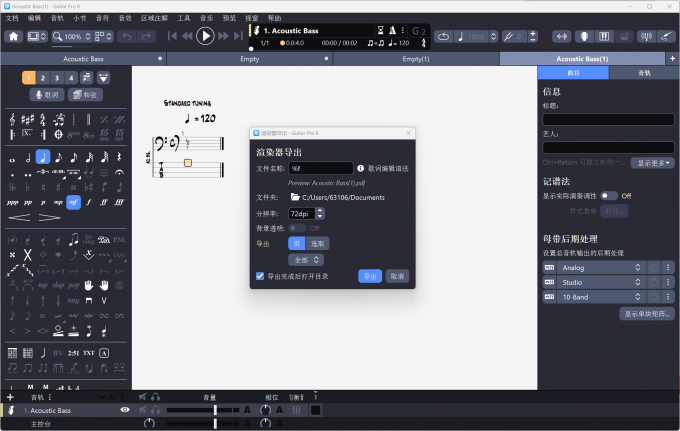Click the add track plus icon
The width and height of the screenshot is (680, 431).
pos(11,397)
